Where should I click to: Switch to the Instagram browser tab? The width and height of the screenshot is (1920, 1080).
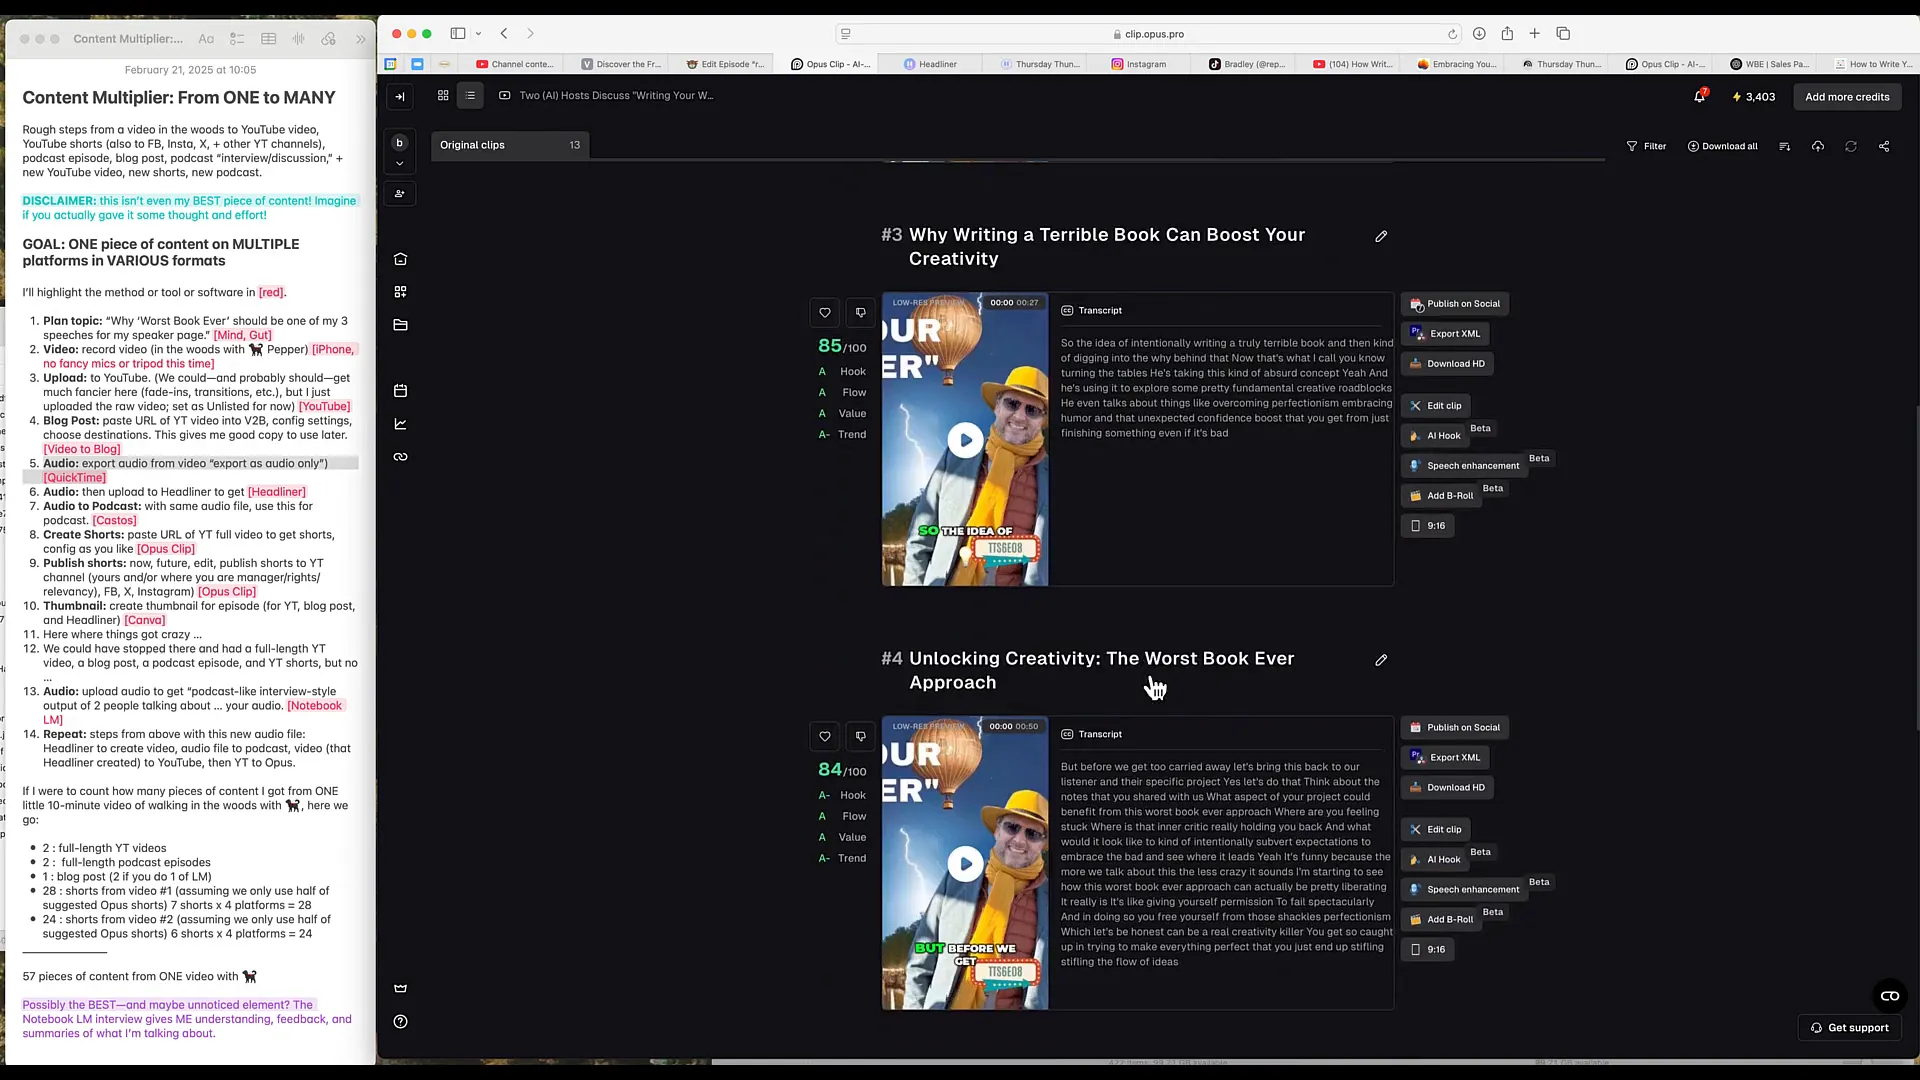1139,64
